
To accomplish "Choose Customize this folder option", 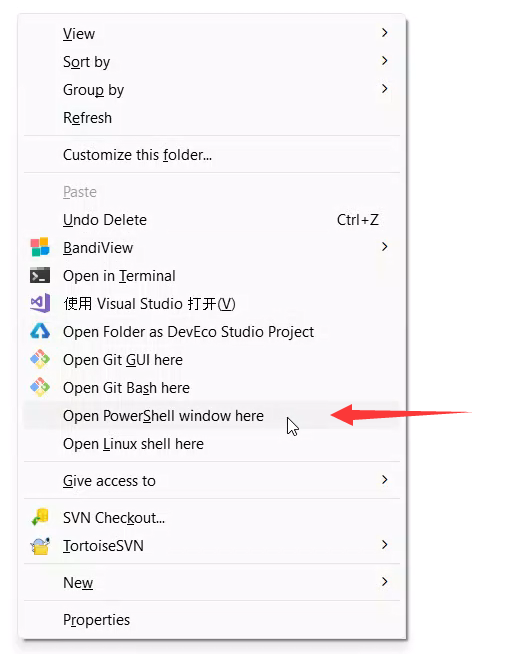I will tap(212, 155).
